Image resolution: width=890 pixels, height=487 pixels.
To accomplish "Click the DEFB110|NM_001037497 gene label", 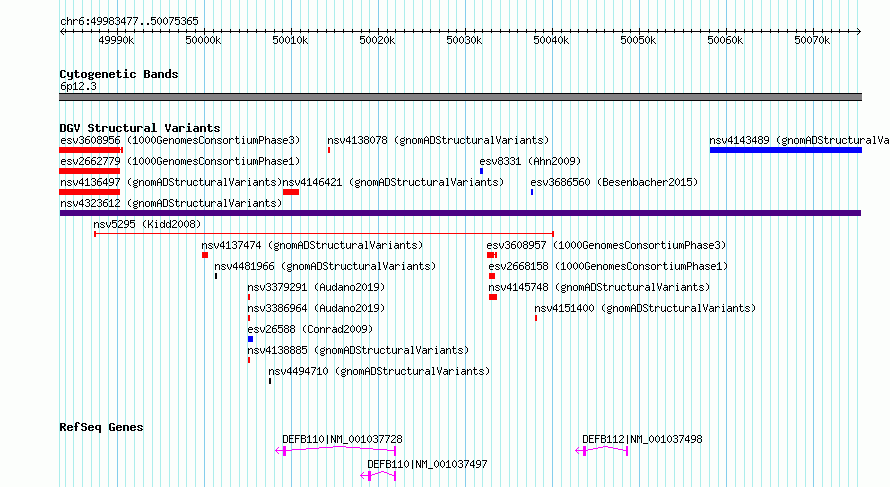I will [x=427, y=464].
